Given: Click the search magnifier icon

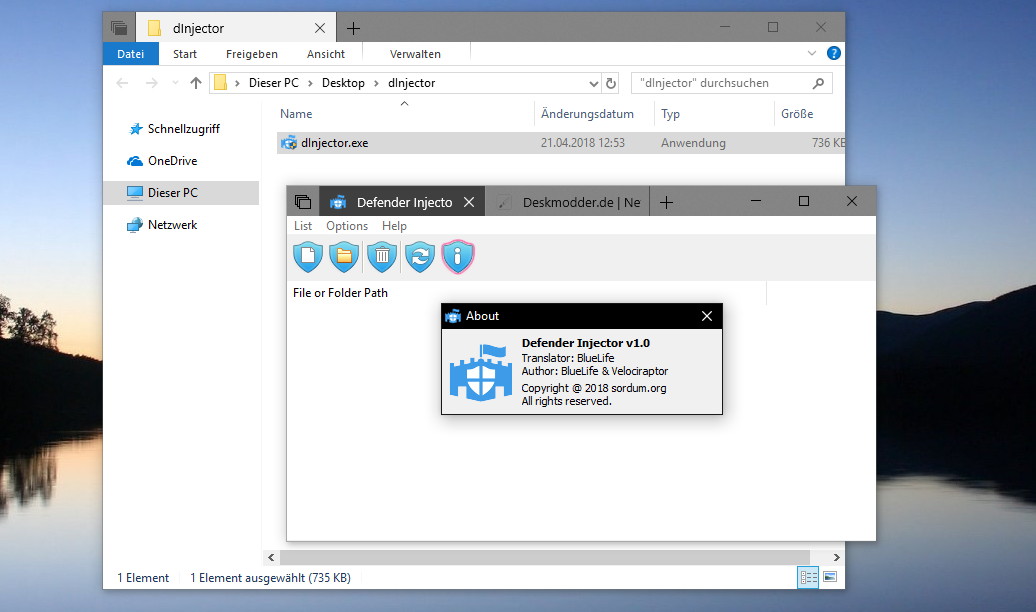Looking at the screenshot, I should click(819, 83).
